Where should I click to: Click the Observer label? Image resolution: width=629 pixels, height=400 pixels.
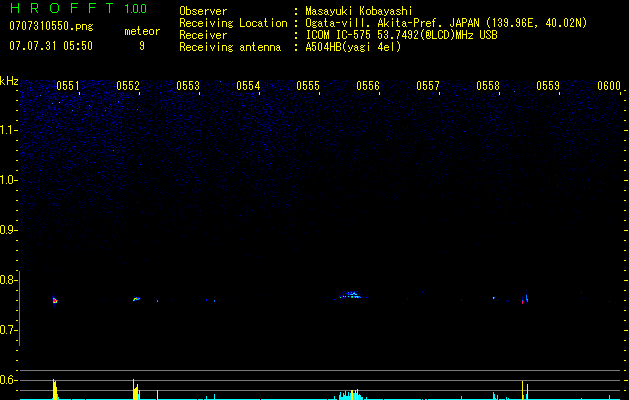[x=203, y=11]
